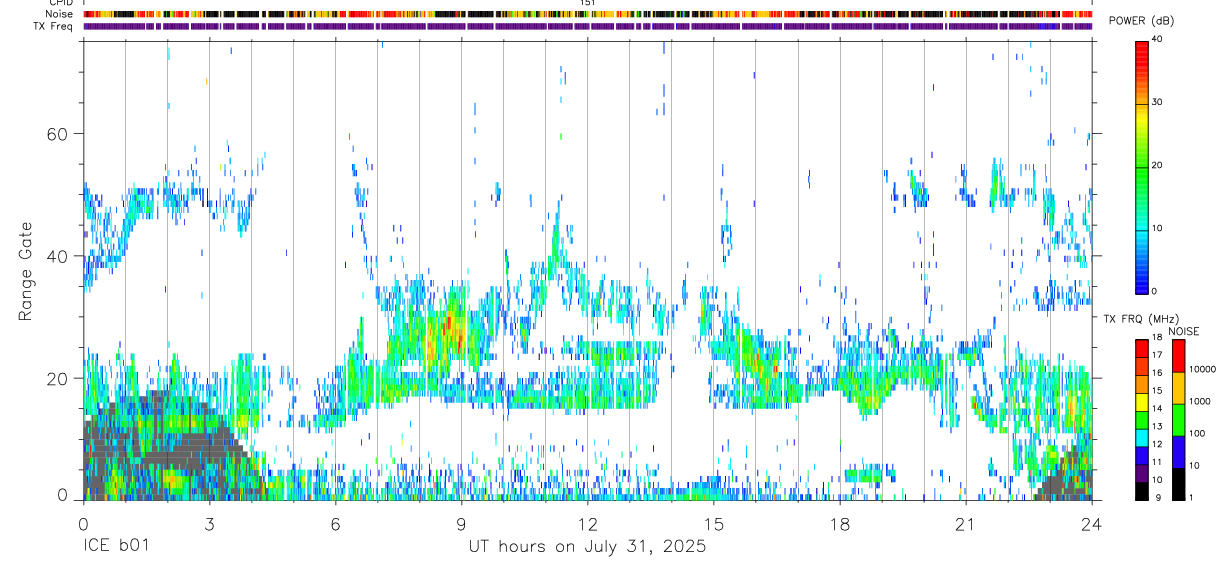The image size is (1228, 567).
Task: Click the 30 tick on the POWER scale
Action: click(x=1157, y=103)
